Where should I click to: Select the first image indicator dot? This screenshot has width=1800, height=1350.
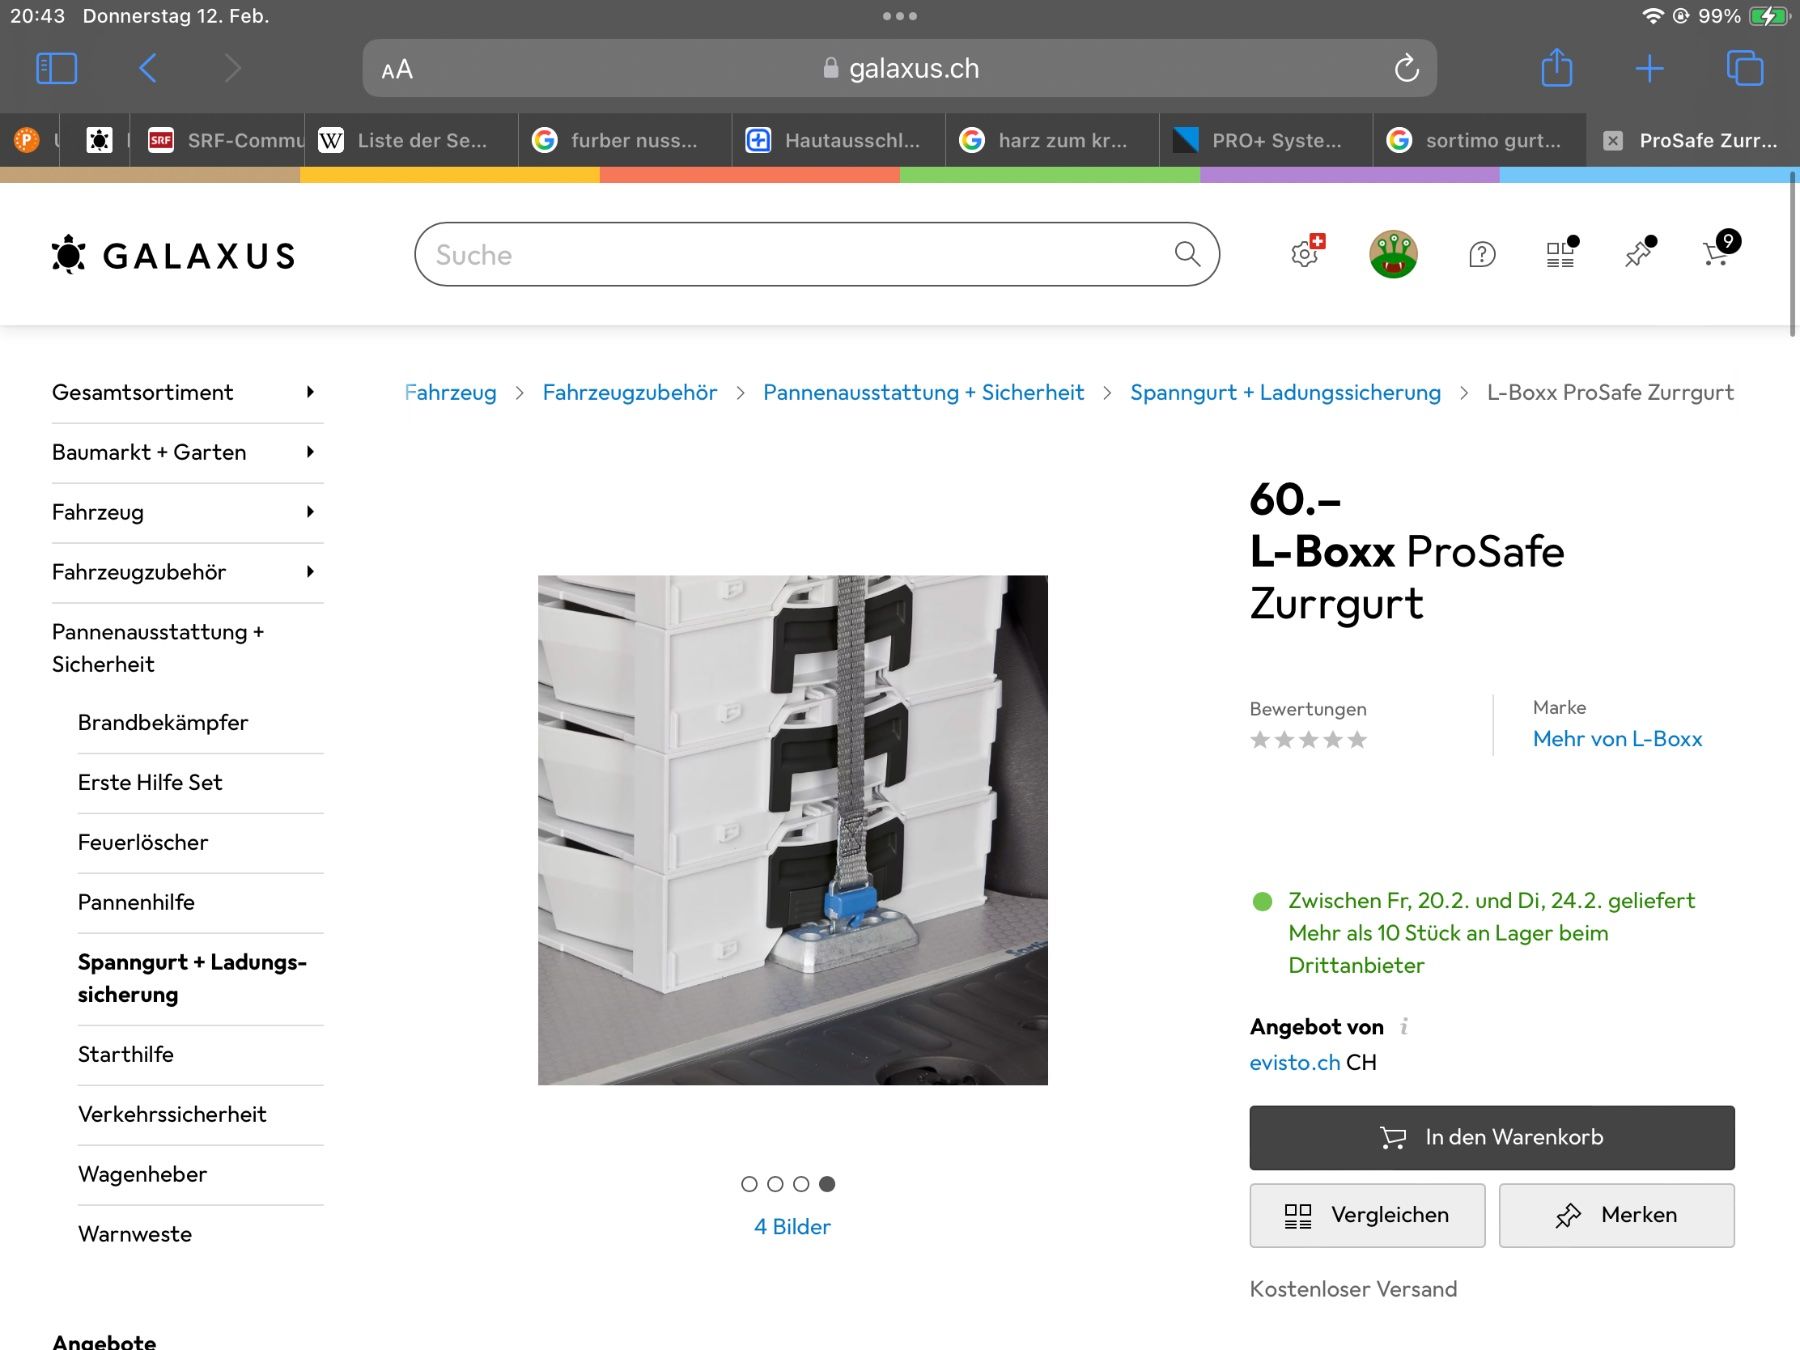point(749,1184)
